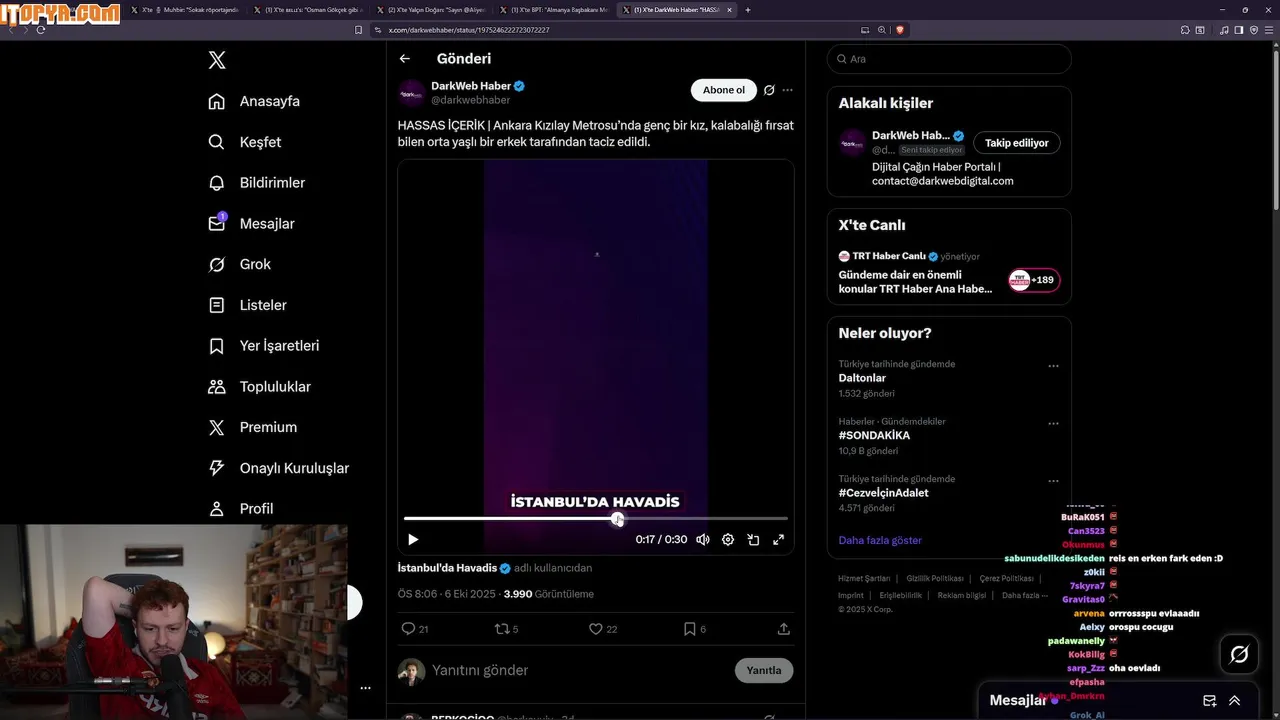The width and height of the screenshot is (1280, 720).
Task: Go to Keşfet explore page
Action: coord(244,142)
